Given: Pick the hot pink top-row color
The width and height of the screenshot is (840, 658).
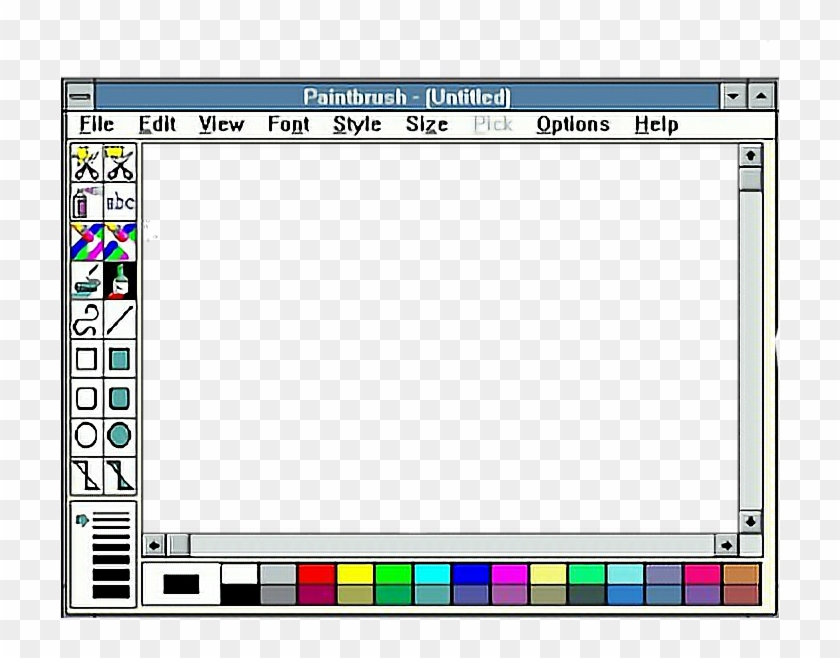Looking at the screenshot, I should (702, 574).
